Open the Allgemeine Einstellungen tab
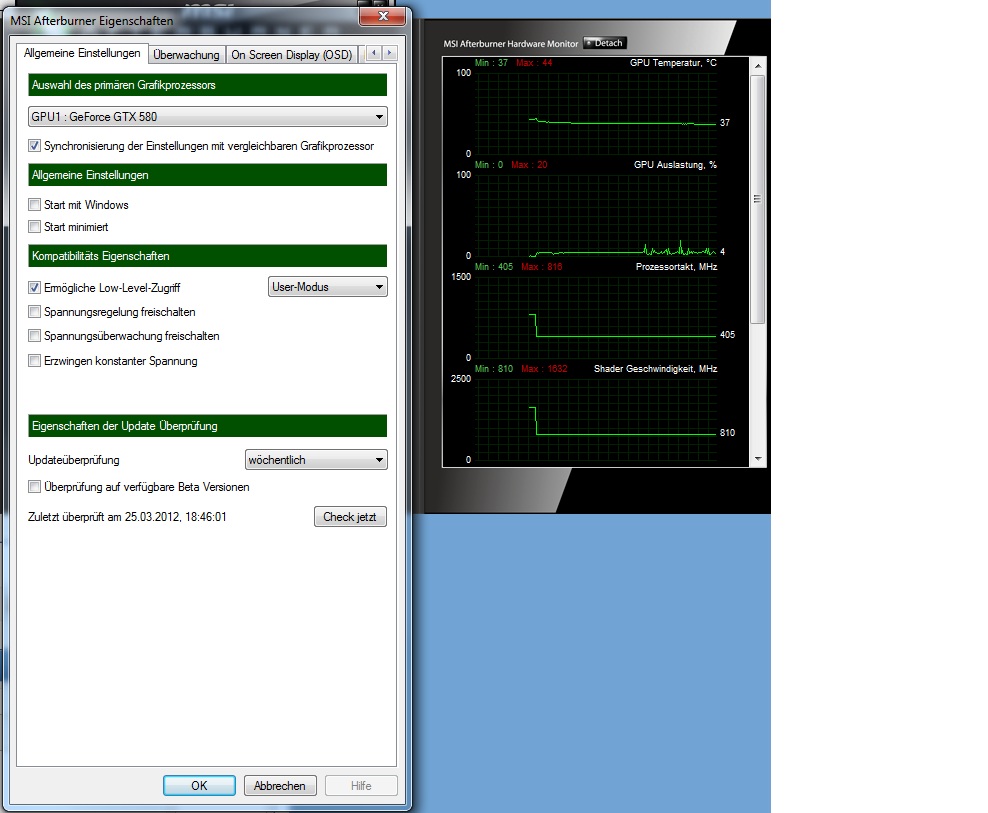 (82, 54)
